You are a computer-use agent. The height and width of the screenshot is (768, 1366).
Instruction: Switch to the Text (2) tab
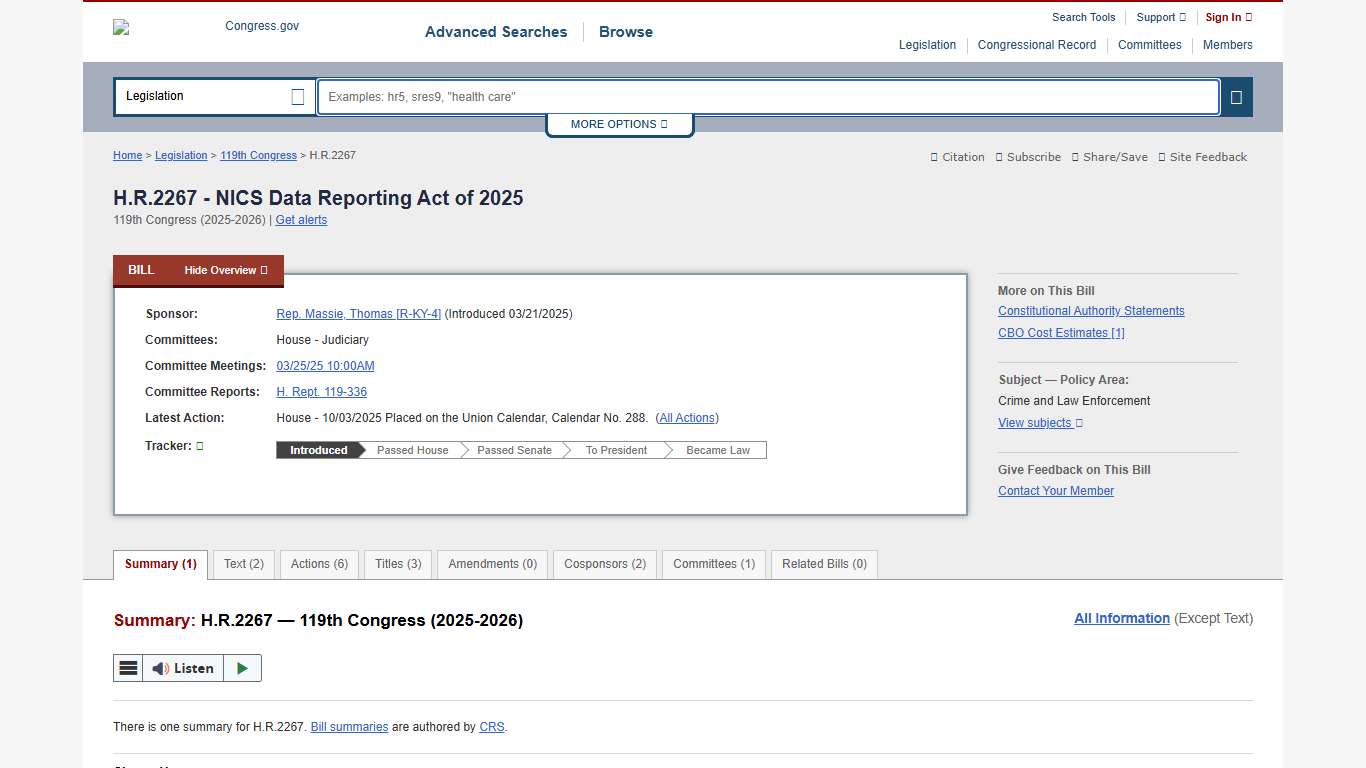[243, 564]
